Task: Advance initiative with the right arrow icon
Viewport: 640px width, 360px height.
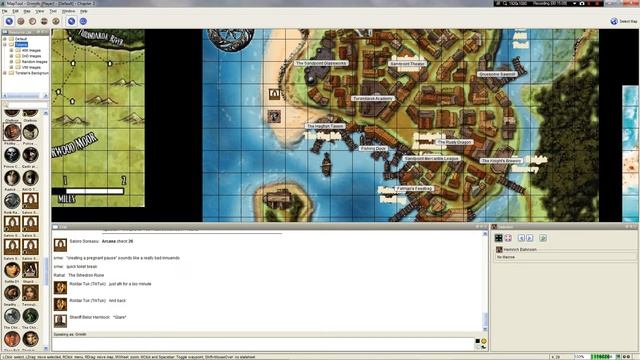Action: (529, 238)
